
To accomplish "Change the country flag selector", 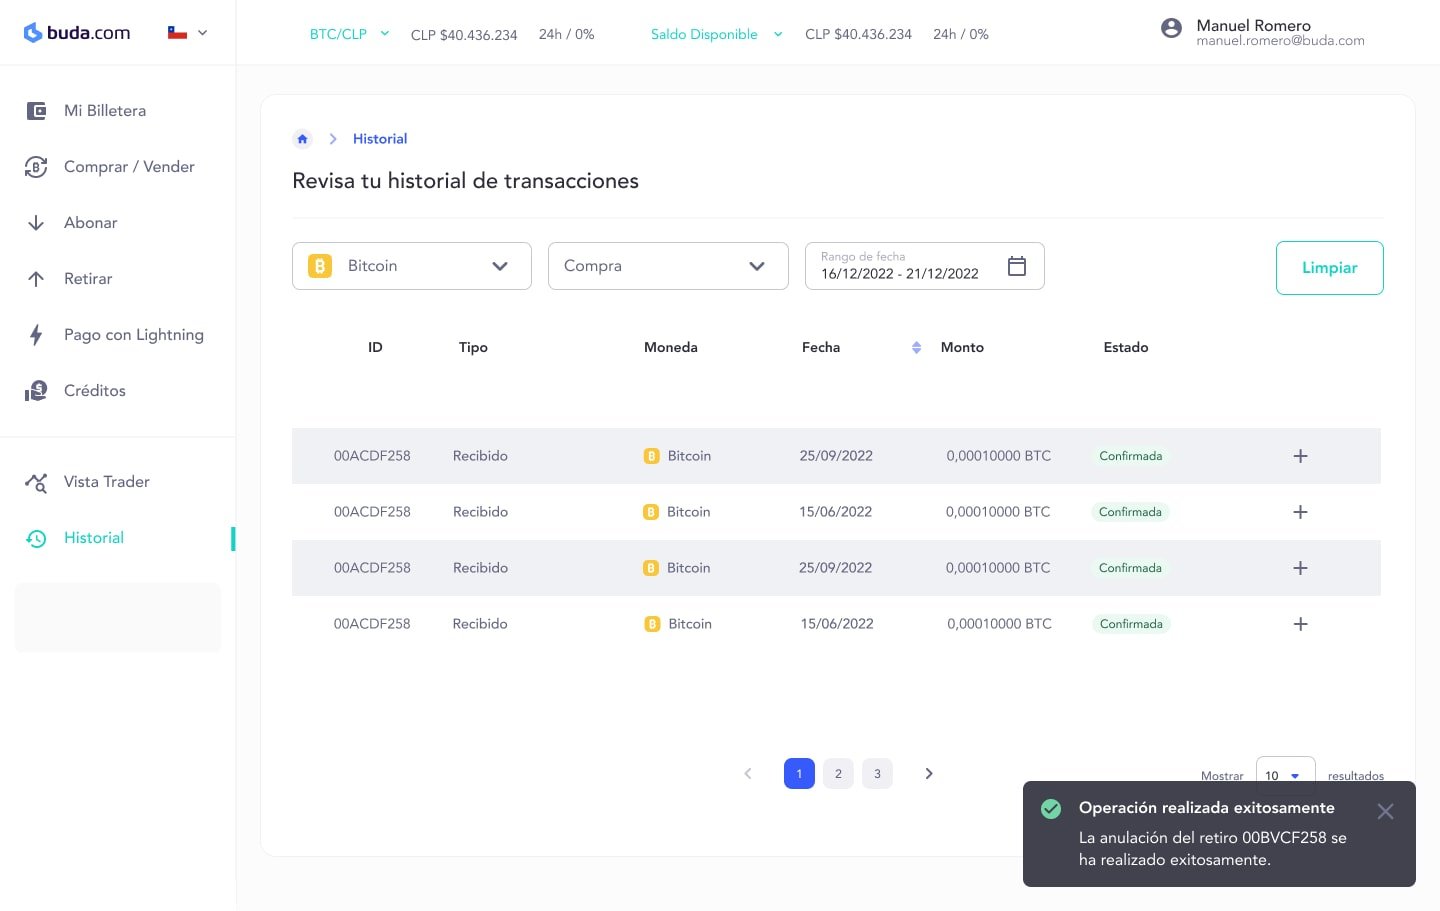I will [187, 33].
